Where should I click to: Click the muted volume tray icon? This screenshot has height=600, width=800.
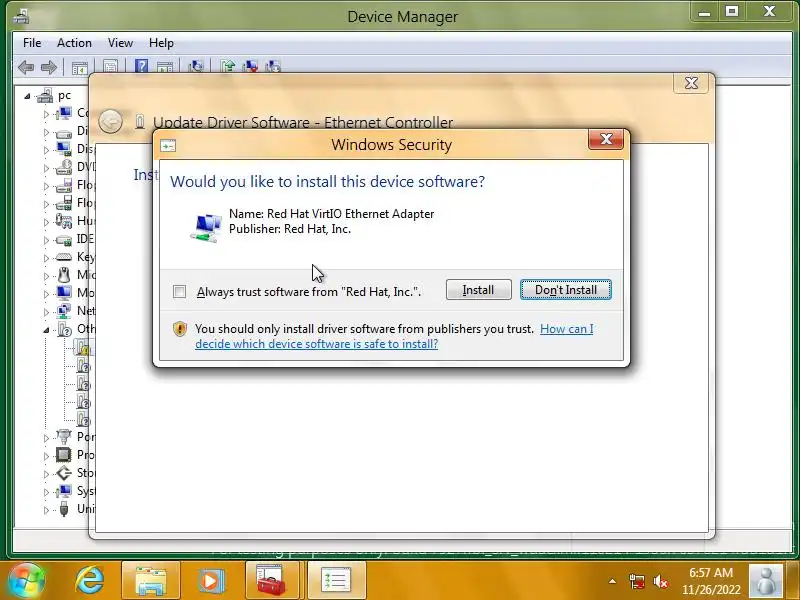661,582
